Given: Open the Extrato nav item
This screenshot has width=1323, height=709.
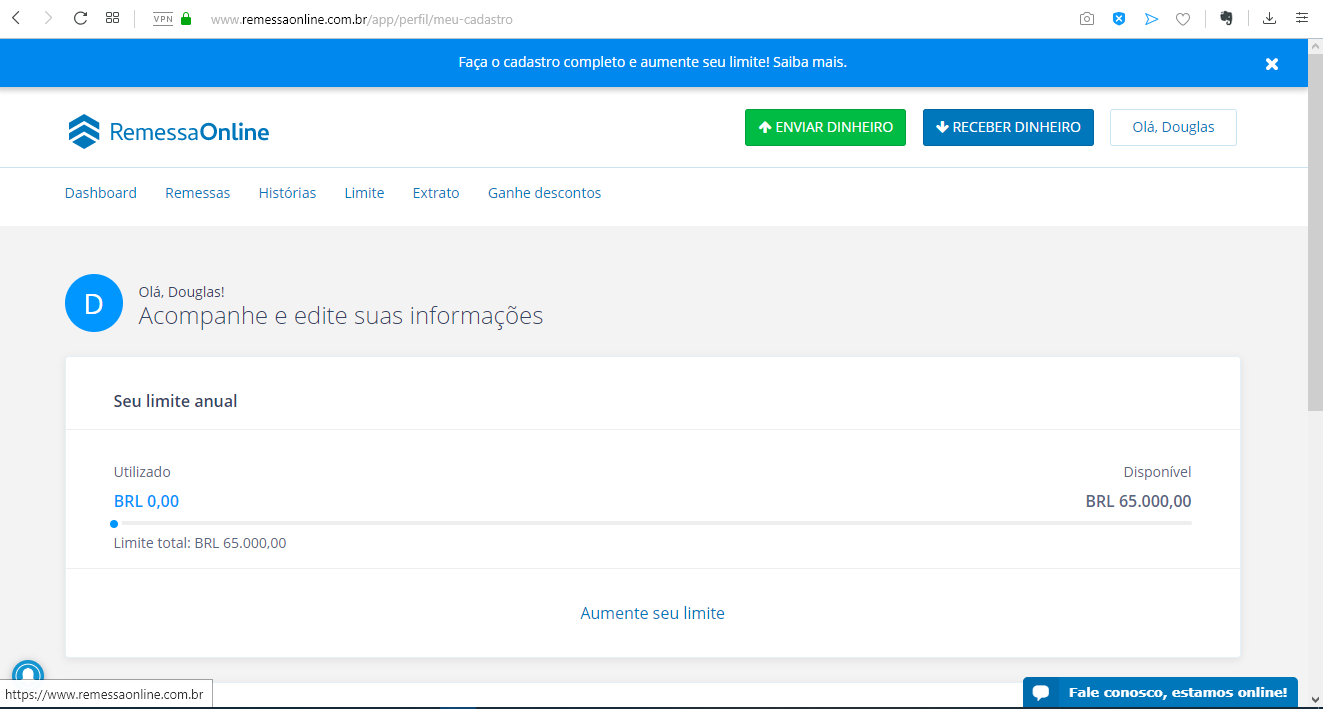Looking at the screenshot, I should [436, 193].
